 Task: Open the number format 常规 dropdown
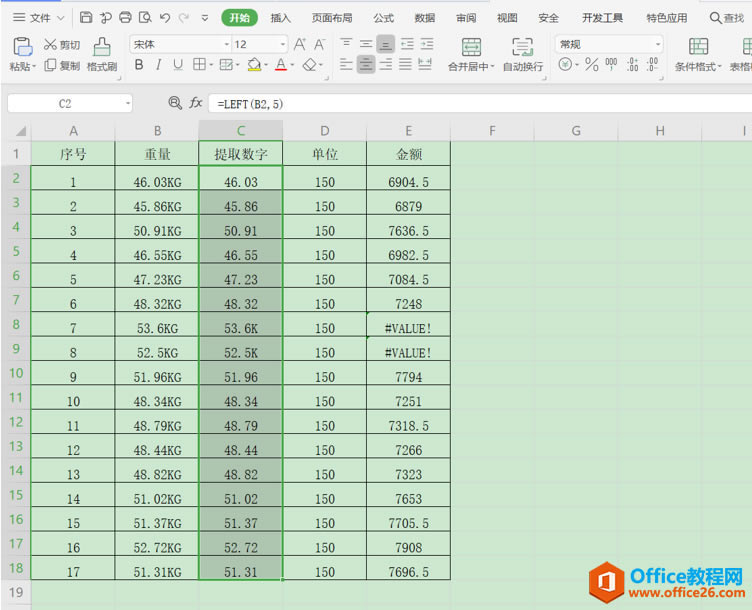pyautogui.click(x=658, y=45)
